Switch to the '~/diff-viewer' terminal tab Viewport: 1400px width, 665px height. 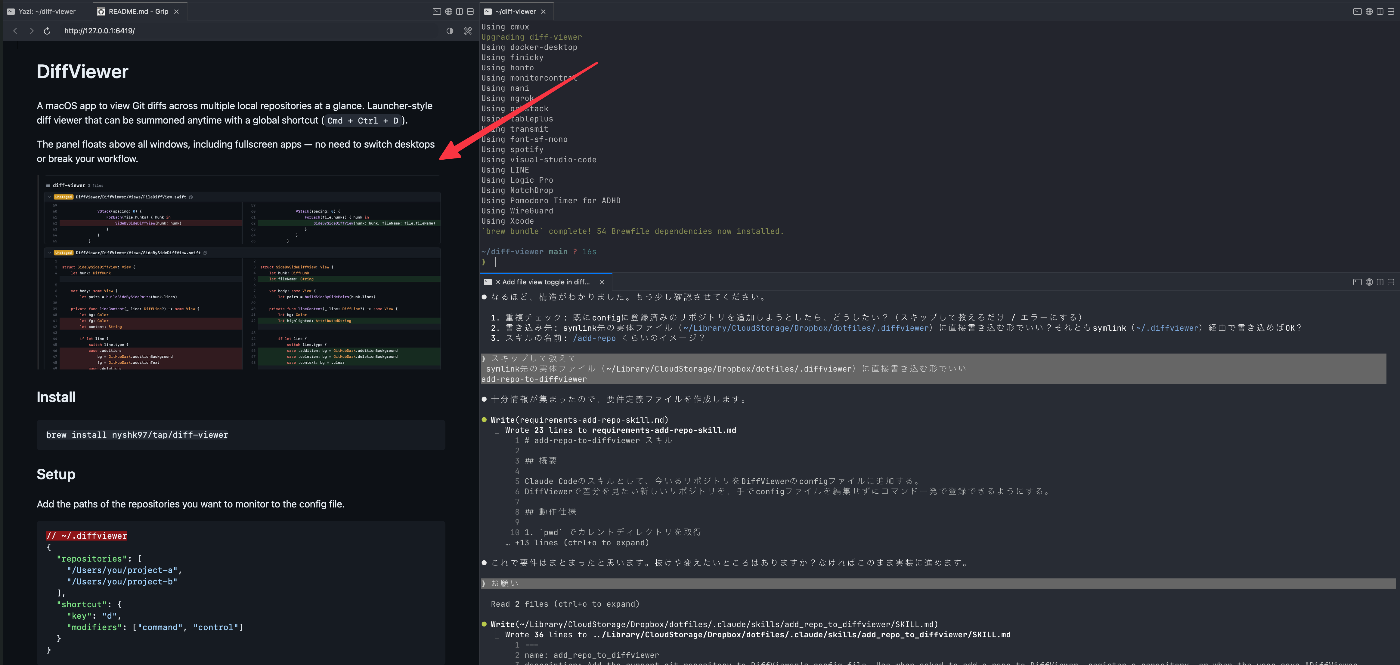514,11
